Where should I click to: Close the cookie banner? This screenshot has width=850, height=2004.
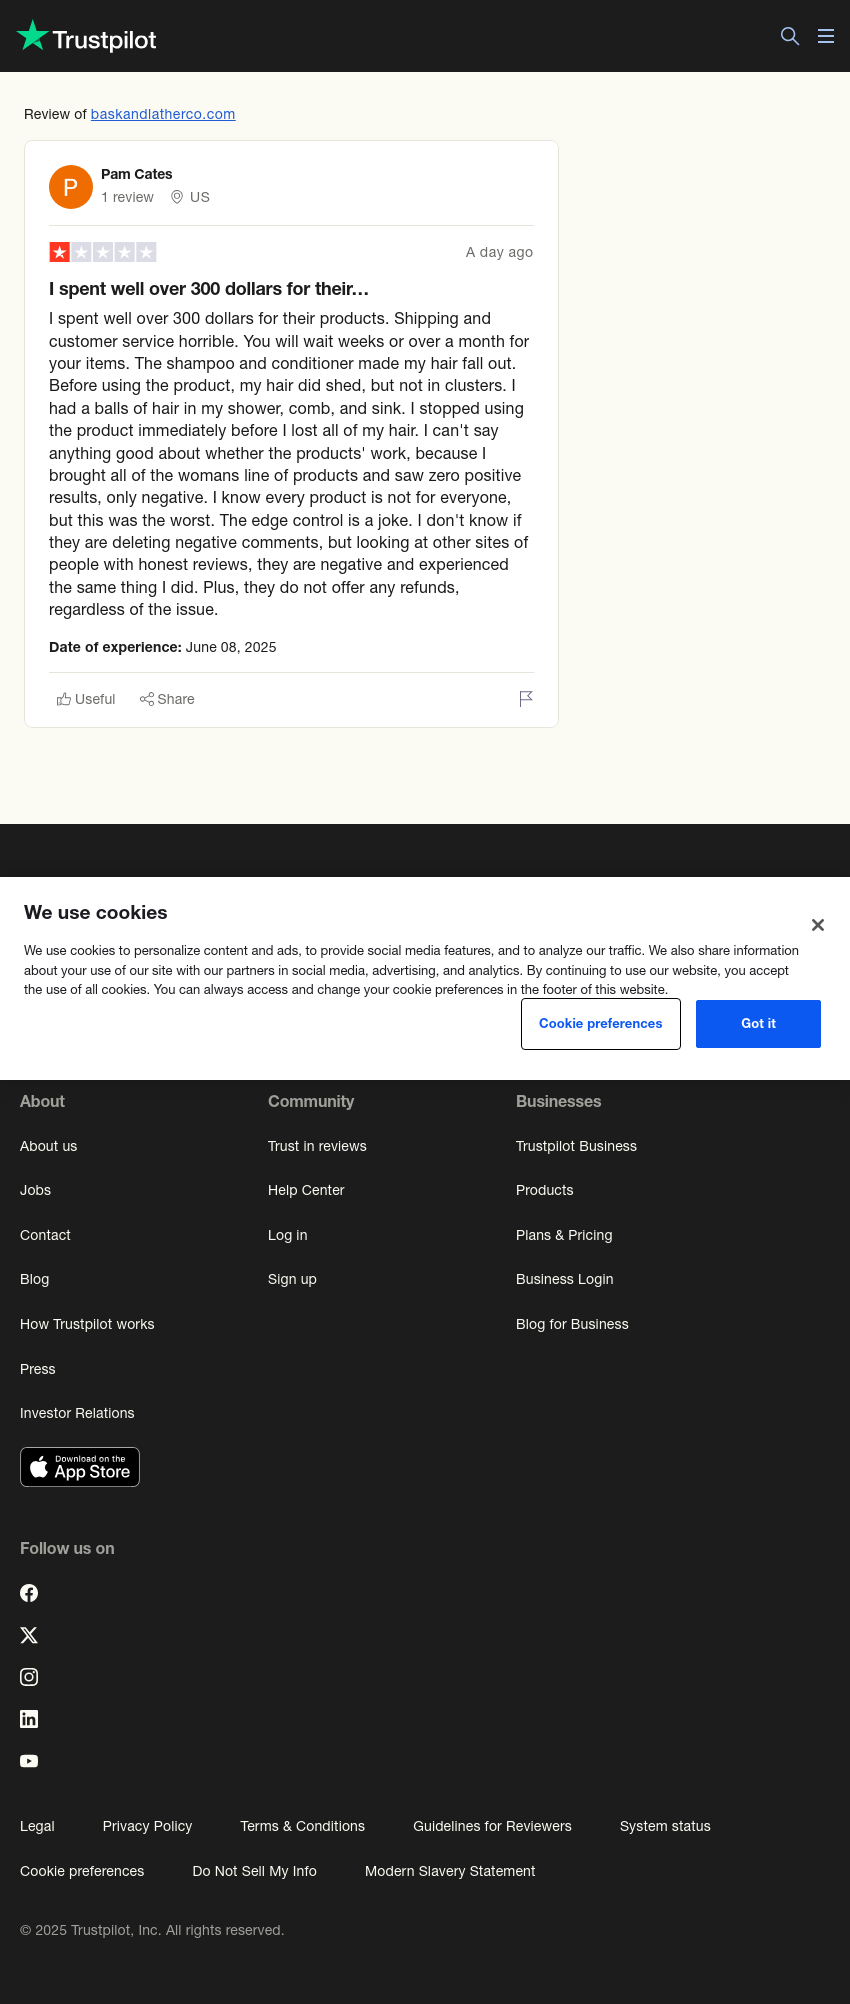[818, 925]
